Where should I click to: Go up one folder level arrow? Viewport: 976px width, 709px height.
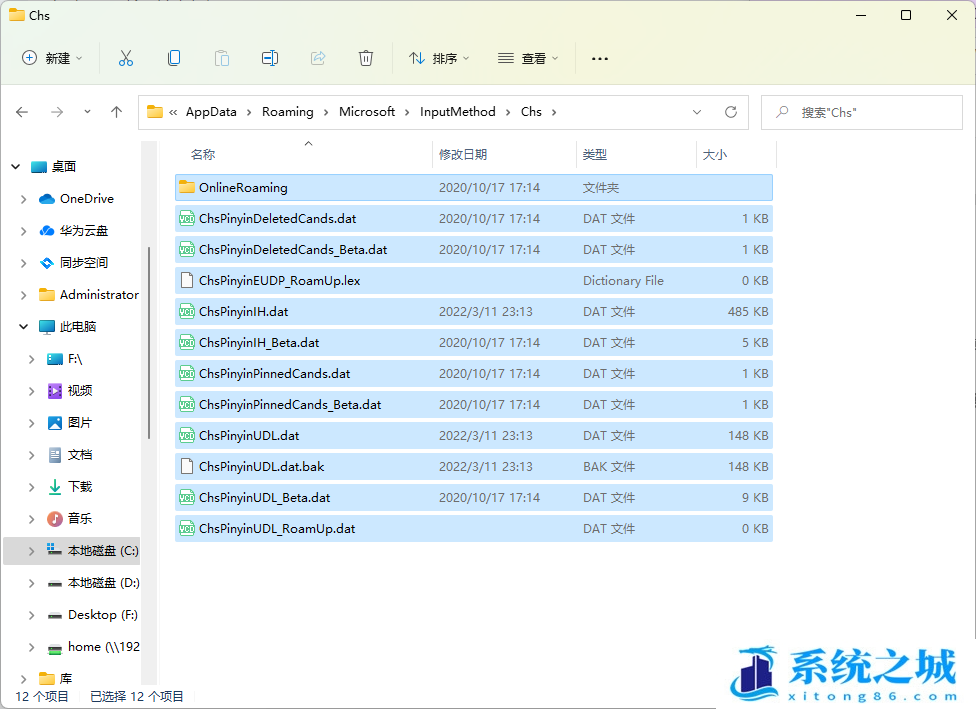116,112
